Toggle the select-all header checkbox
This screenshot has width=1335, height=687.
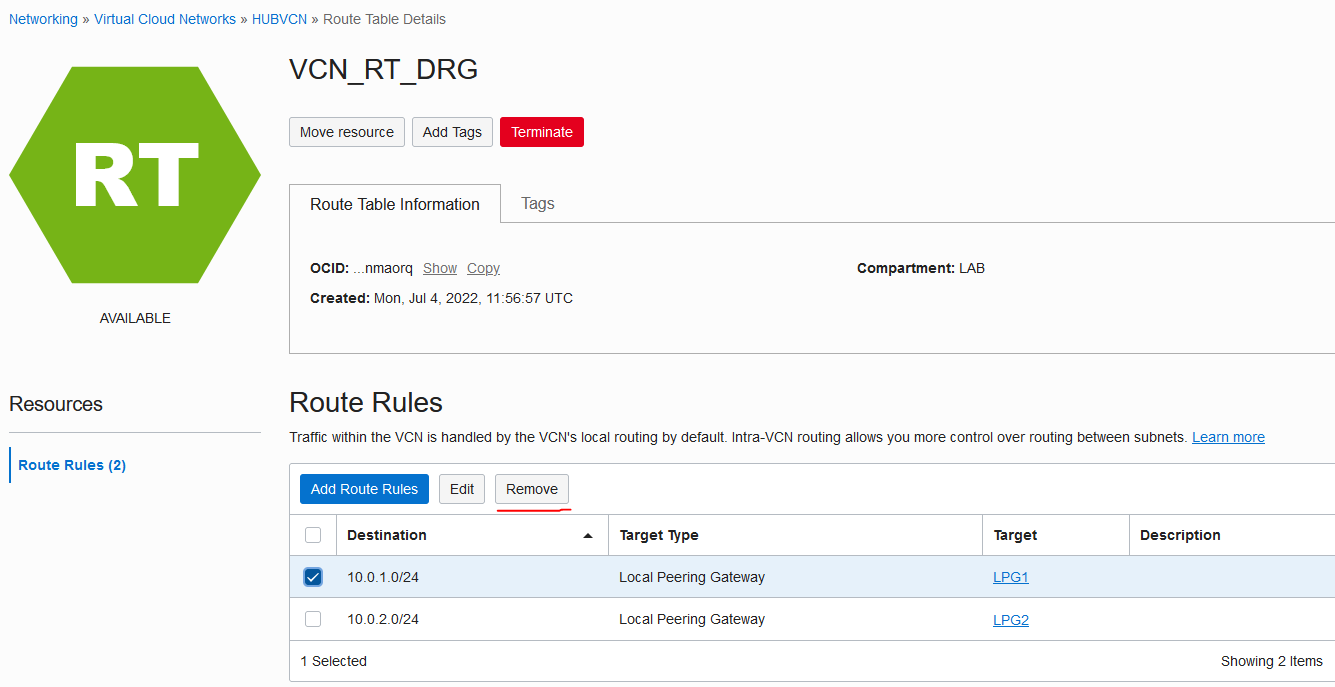(313, 535)
